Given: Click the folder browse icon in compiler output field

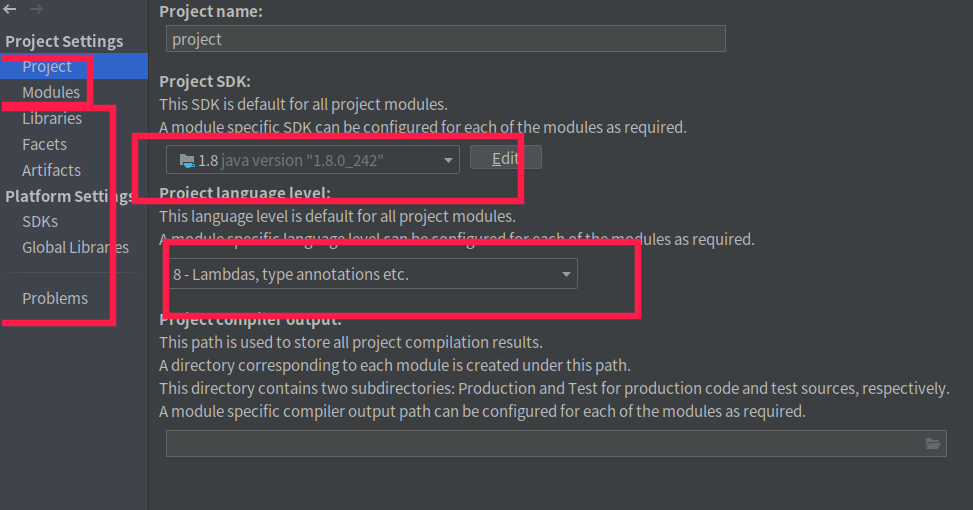Looking at the screenshot, I should 933,444.
